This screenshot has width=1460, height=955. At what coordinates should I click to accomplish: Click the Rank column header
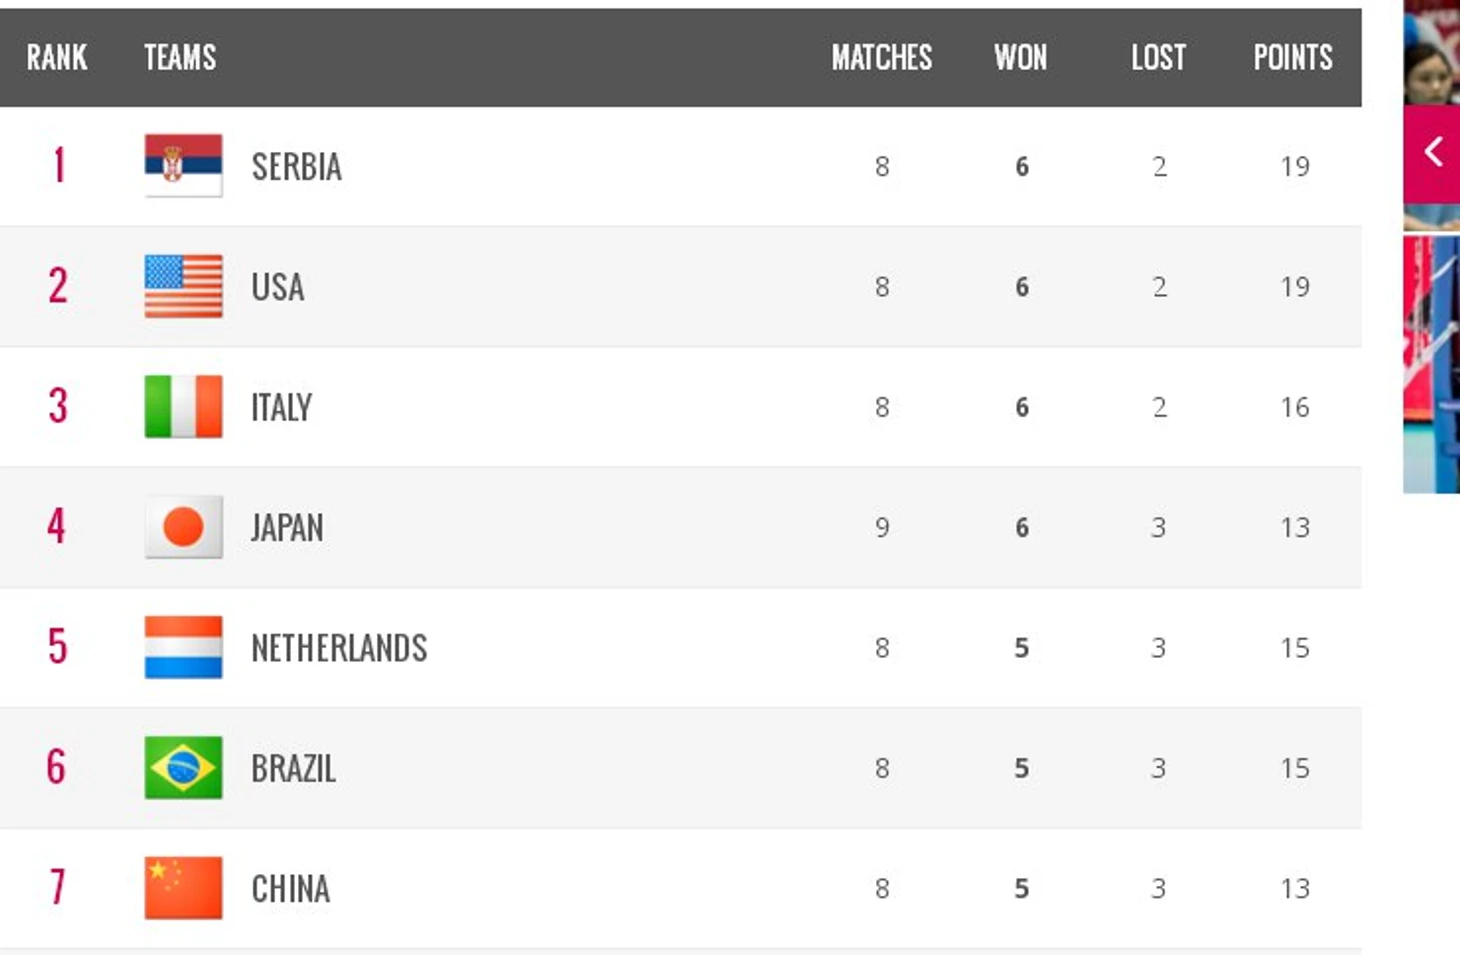pyautogui.click(x=57, y=58)
